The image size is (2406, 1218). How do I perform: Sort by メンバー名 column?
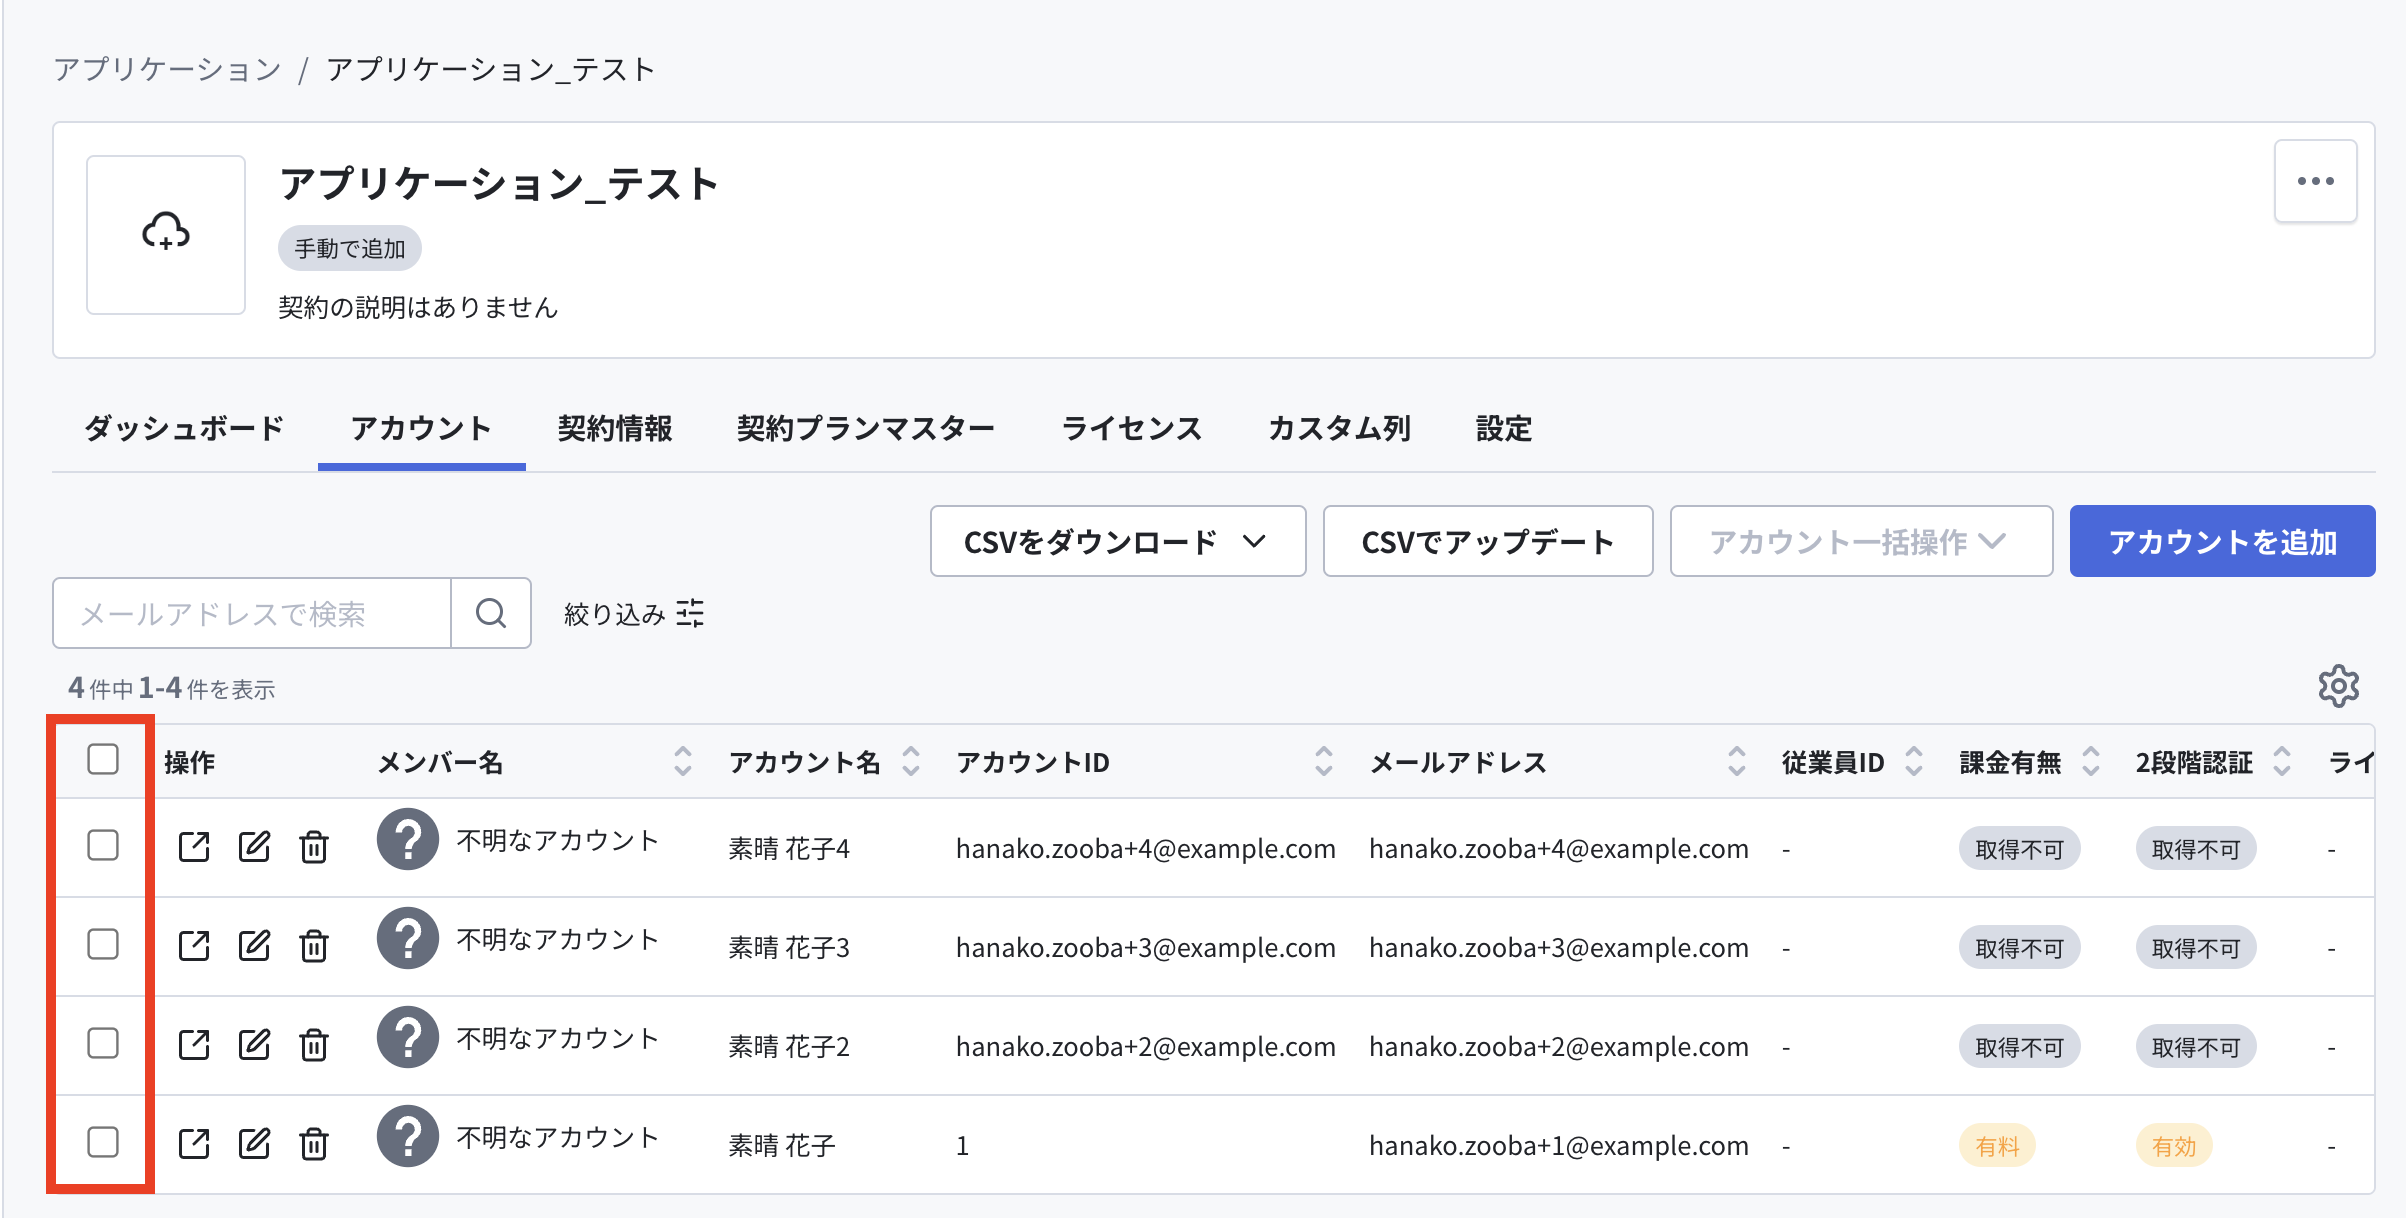[x=683, y=761]
